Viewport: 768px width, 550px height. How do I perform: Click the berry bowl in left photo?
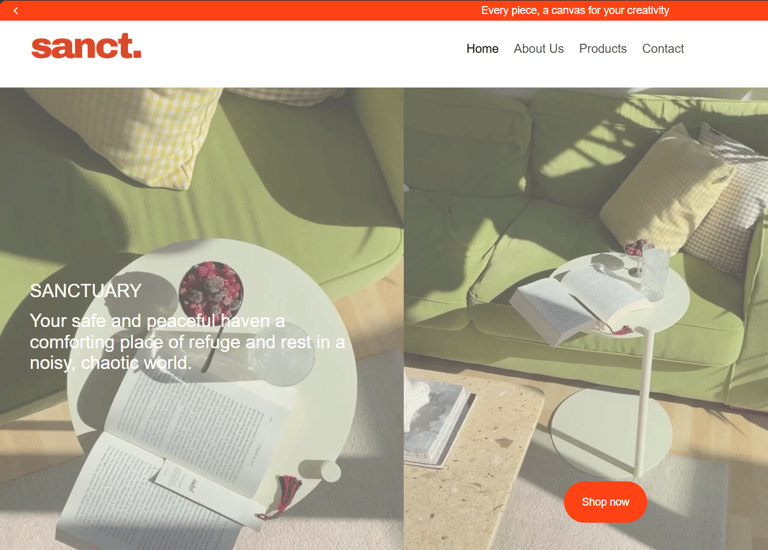click(x=211, y=291)
